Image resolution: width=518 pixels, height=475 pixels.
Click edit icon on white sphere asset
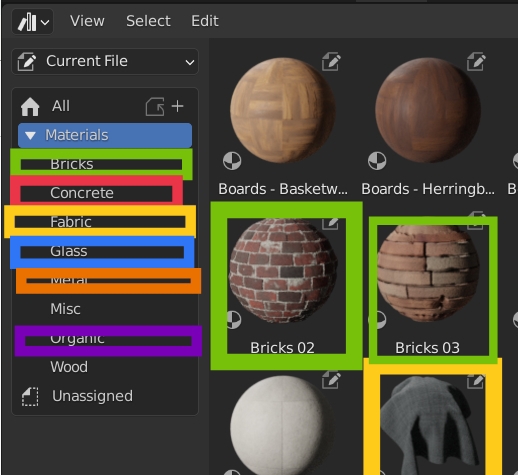(331, 380)
